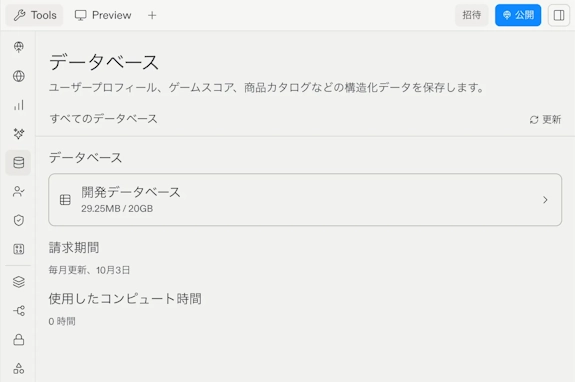This screenshot has height=382, width=575.
Task: Select the すべてのデータベース tab
Action: tap(103, 119)
